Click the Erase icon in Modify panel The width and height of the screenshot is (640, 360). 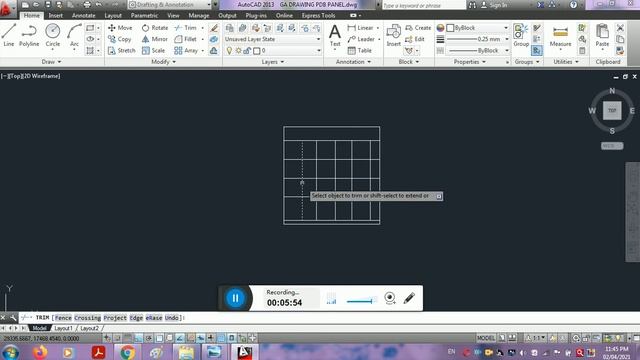click(214, 28)
